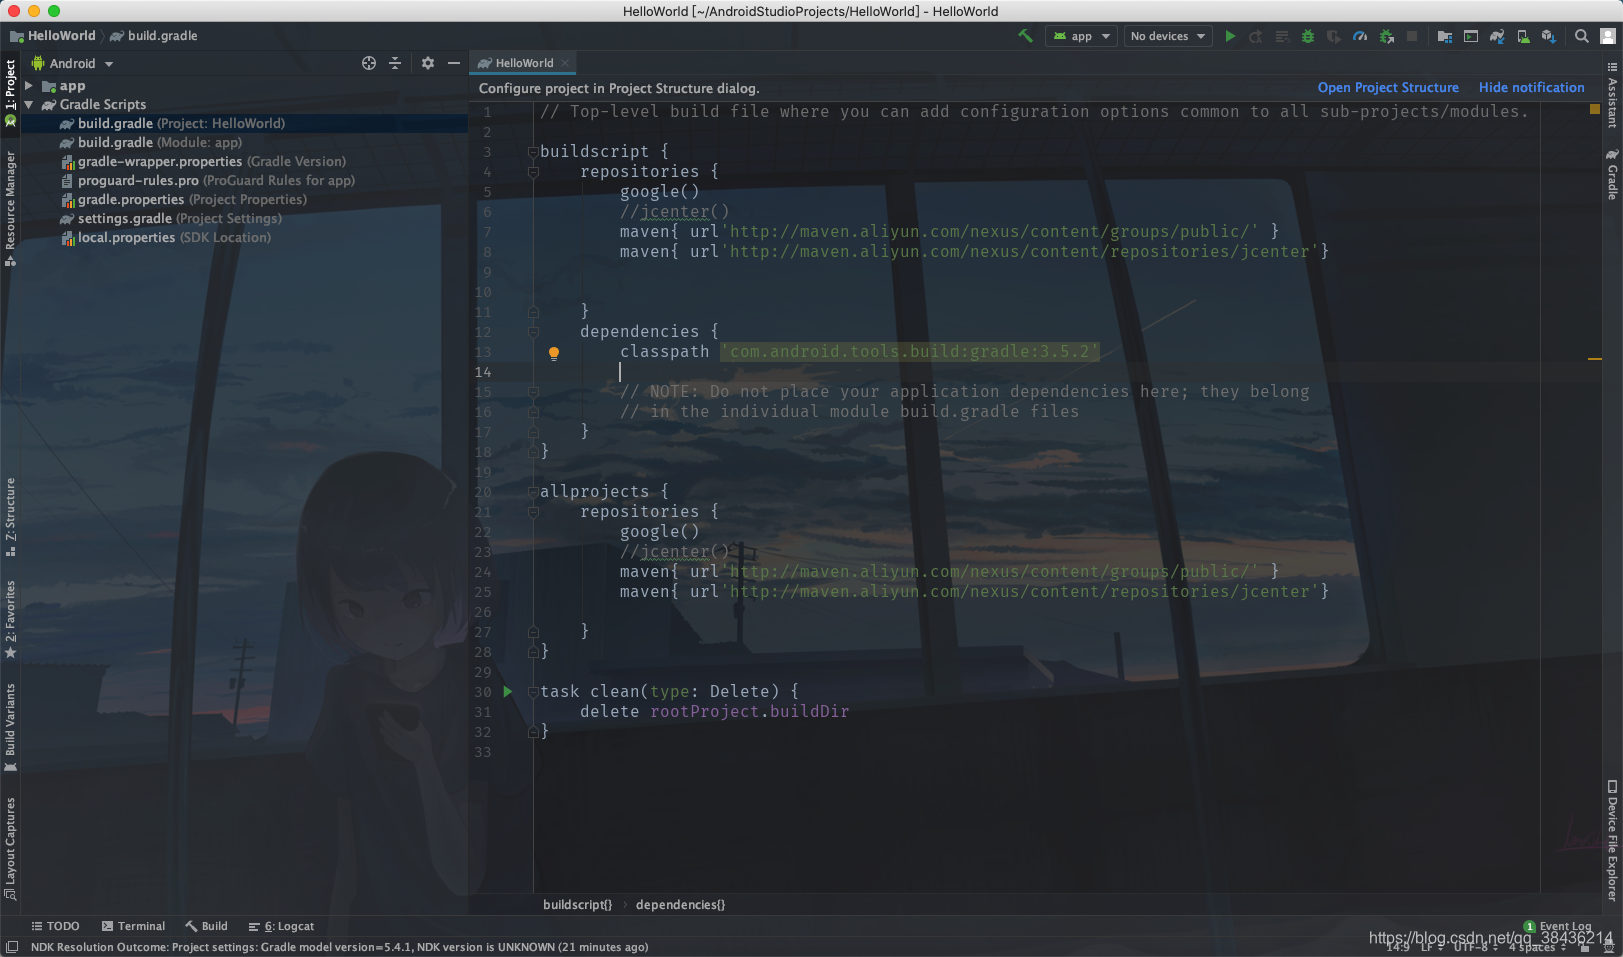Click the Run with Coverage icon
This screenshot has height=957, width=1623.
[x=1334, y=36]
